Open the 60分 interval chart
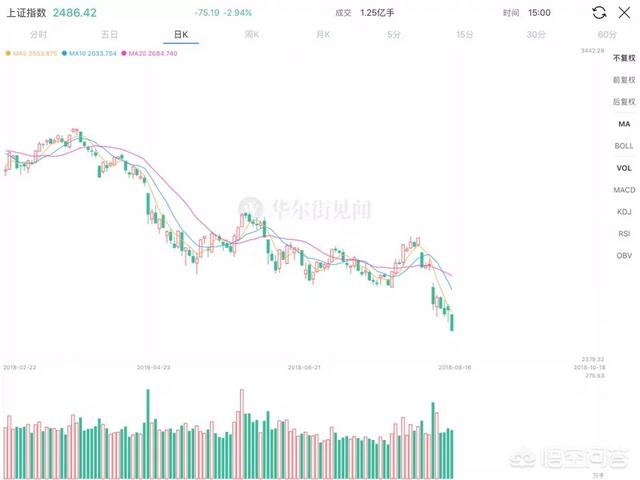Screen dimensions: 640x480 click(607, 34)
